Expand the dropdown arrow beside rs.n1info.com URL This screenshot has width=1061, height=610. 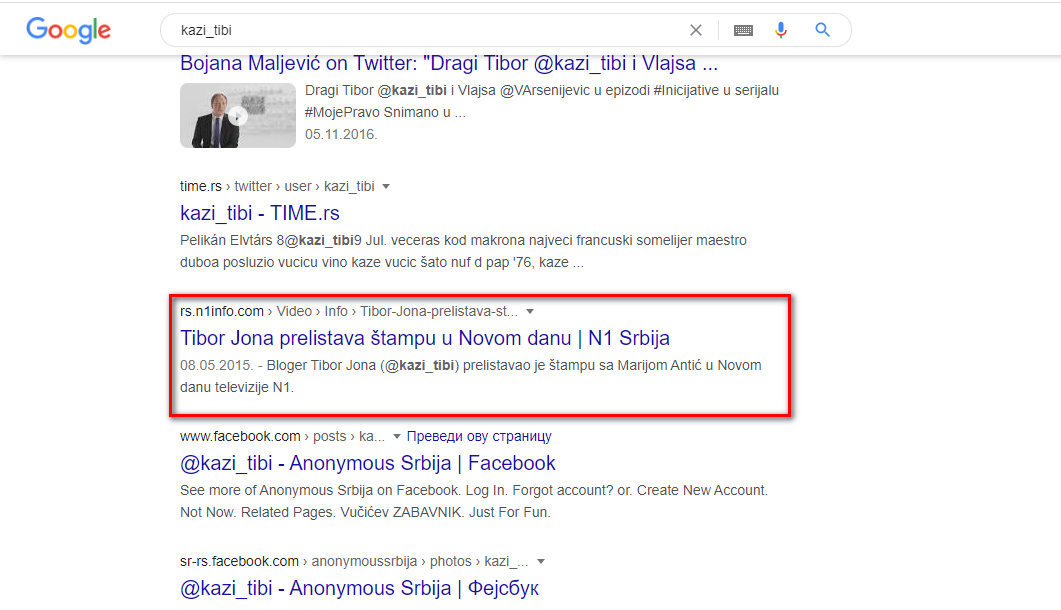(530, 311)
